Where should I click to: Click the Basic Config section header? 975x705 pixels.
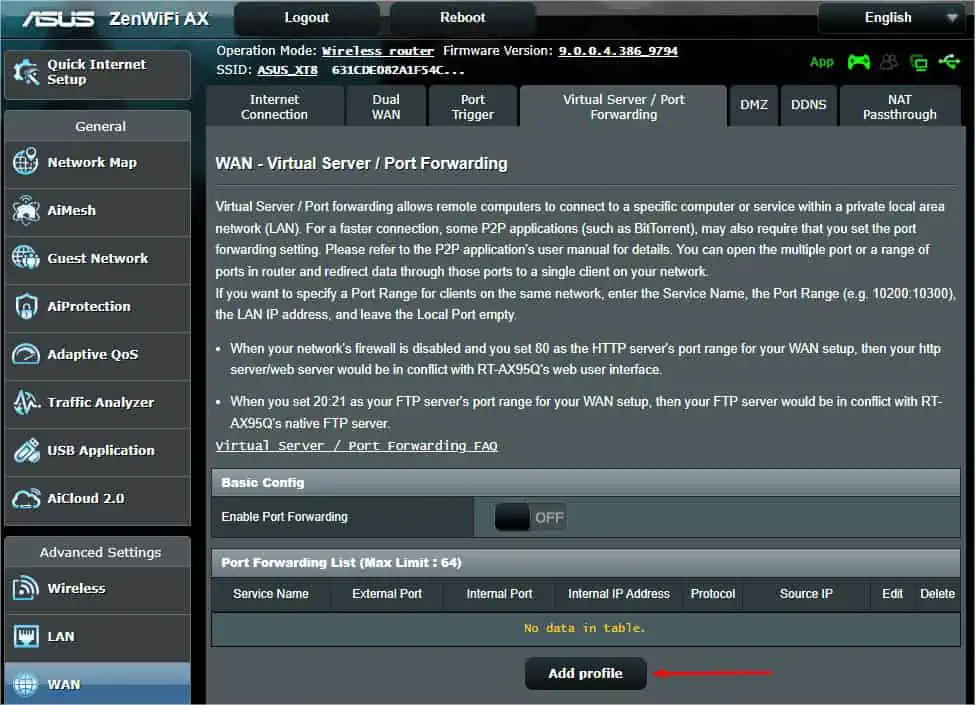click(586, 482)
